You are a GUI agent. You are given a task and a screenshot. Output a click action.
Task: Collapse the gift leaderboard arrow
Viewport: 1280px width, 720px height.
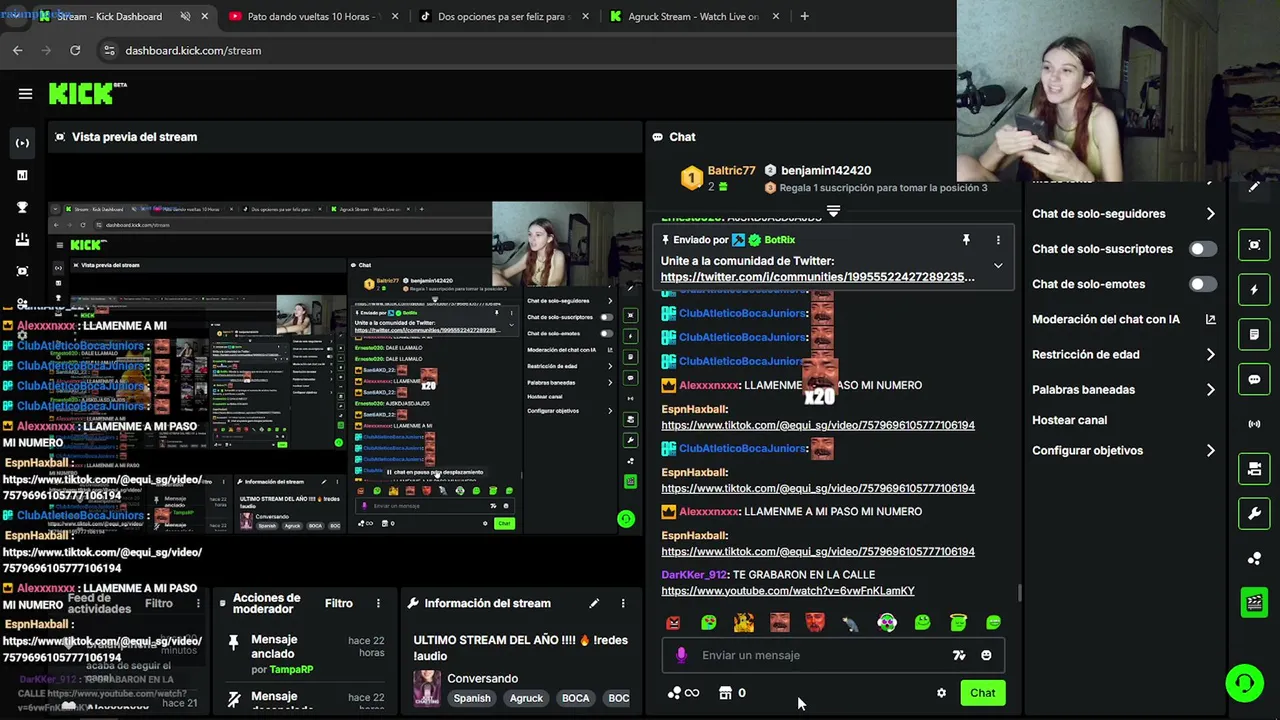pyautogui.click(x=833, y=211)
